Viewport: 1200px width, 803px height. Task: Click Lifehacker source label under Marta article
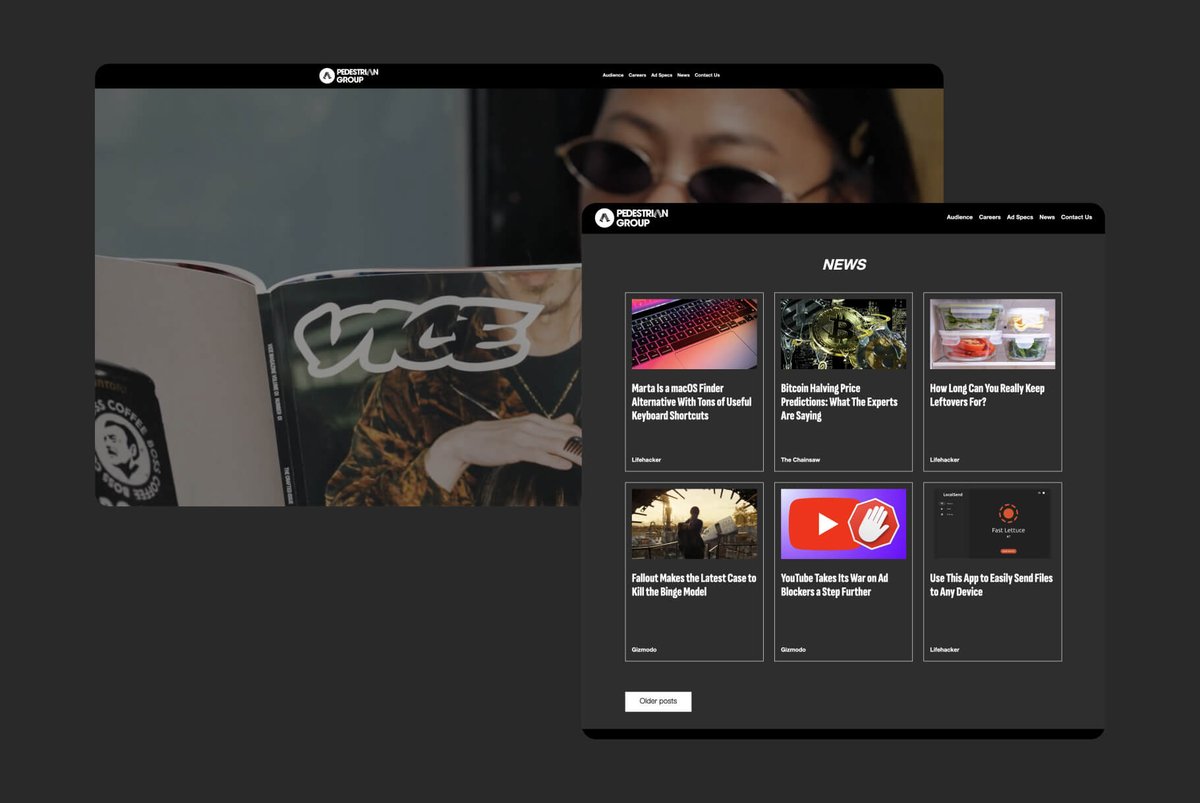coord(646,460)
